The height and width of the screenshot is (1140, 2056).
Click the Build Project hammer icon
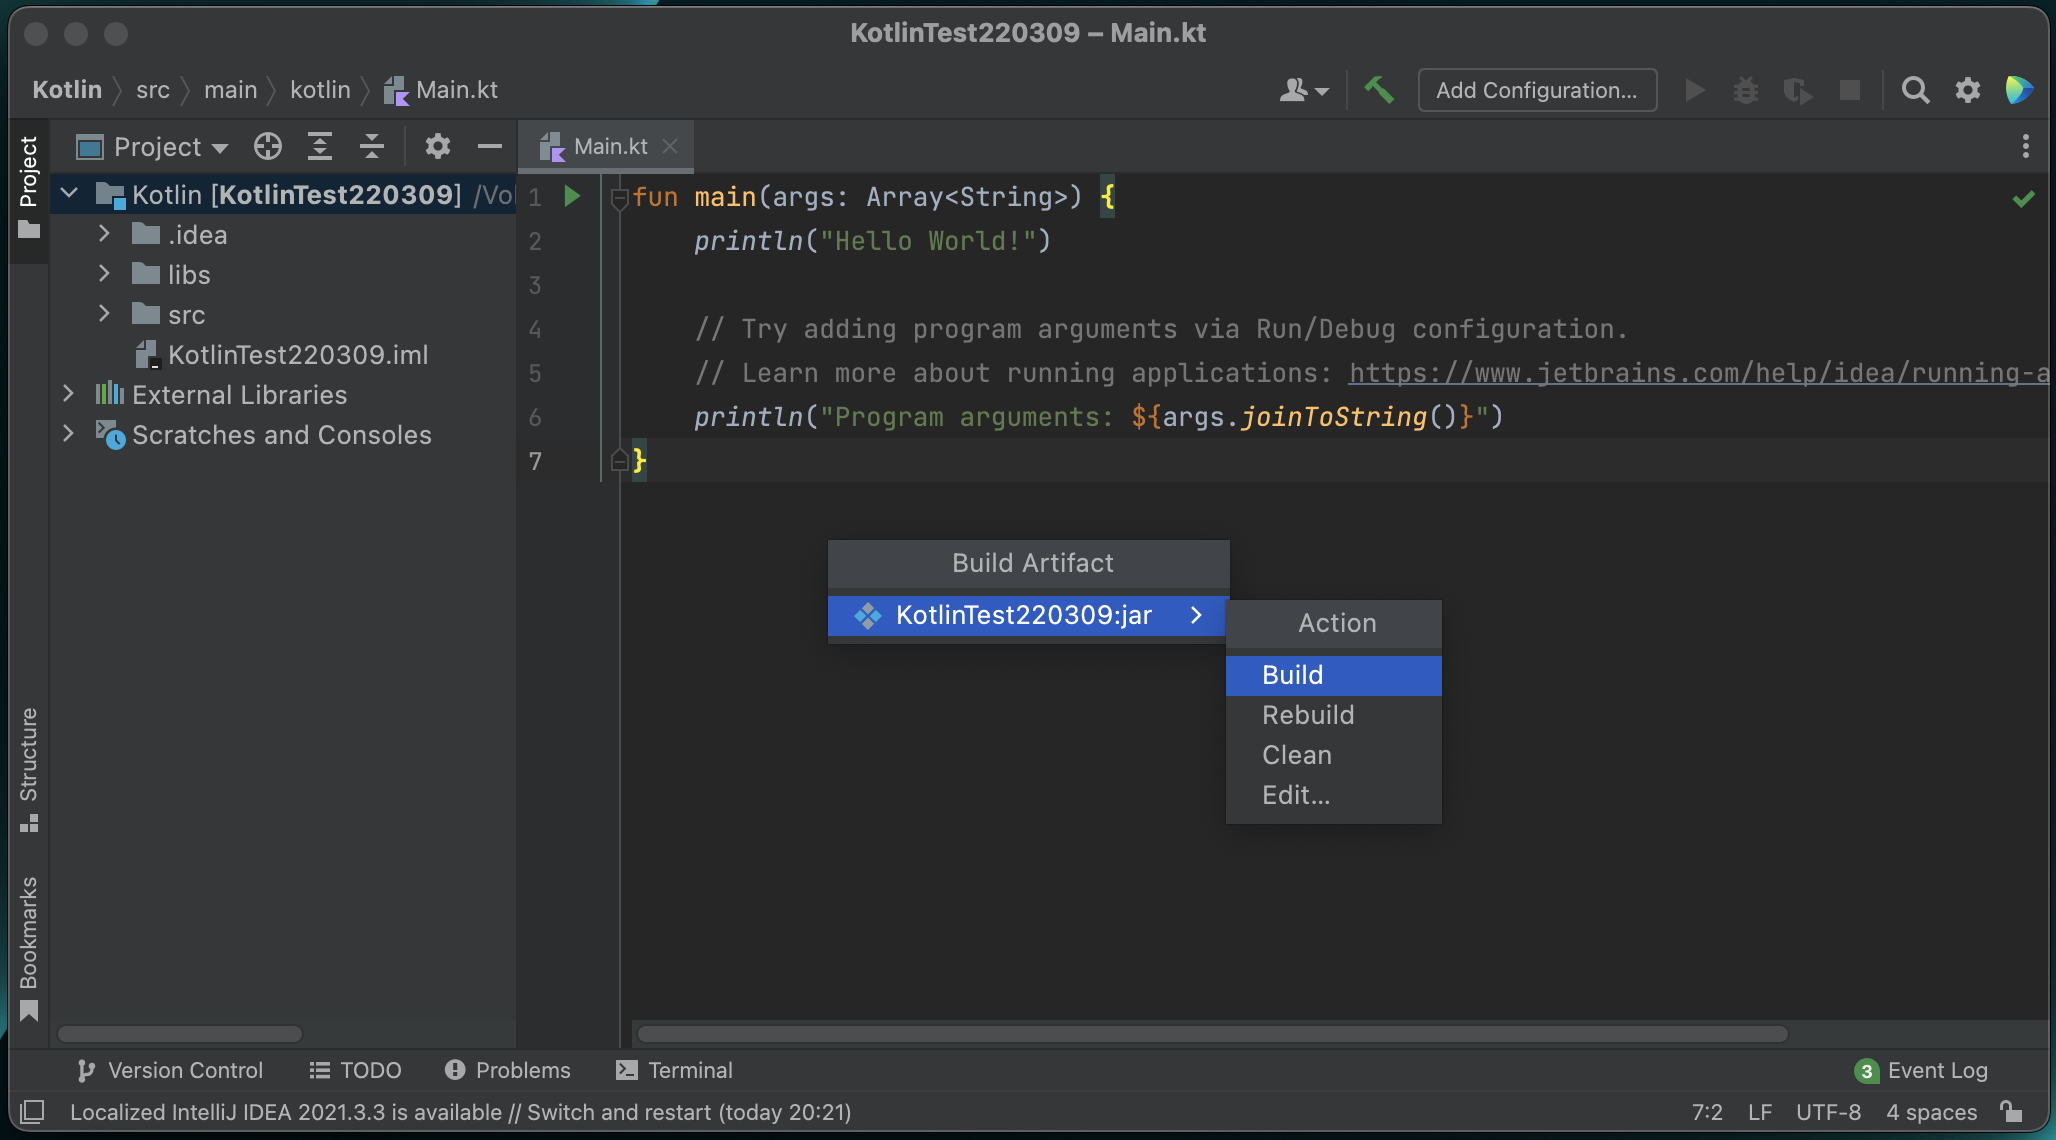click(1379, 90)
